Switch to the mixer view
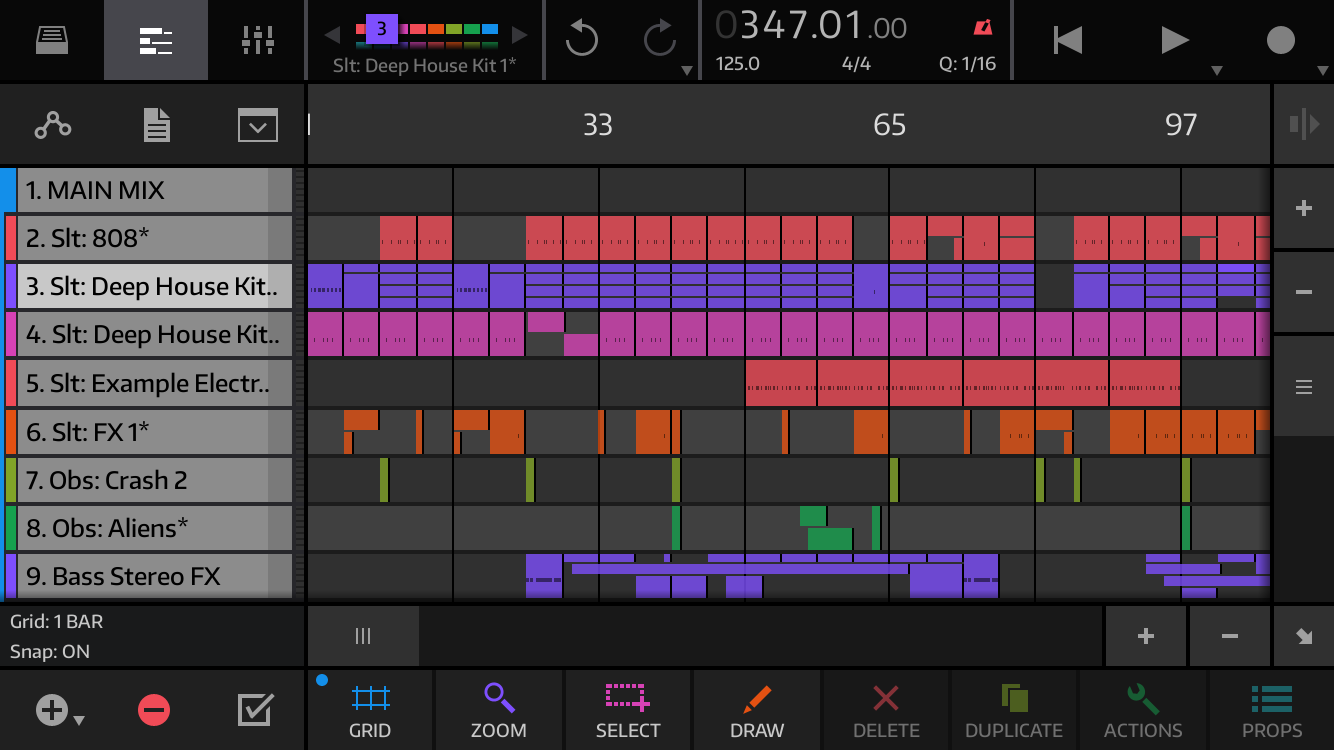The height and width of the screenshot is (750, 1334). click(x=257, y=40)
